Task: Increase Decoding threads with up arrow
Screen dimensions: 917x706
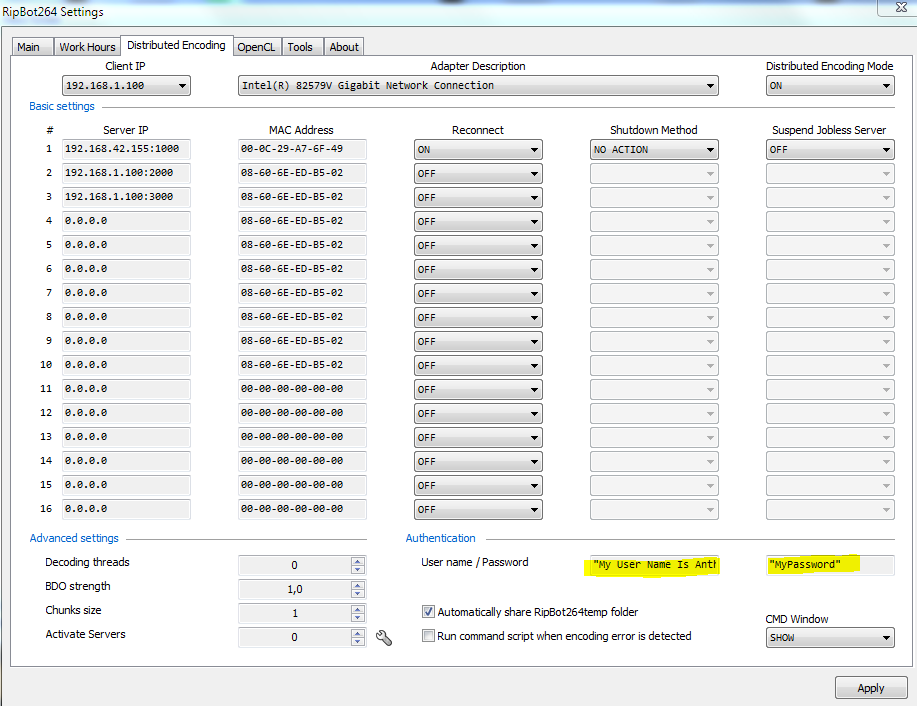Action: pyautogui.click(x=358, y=562)
